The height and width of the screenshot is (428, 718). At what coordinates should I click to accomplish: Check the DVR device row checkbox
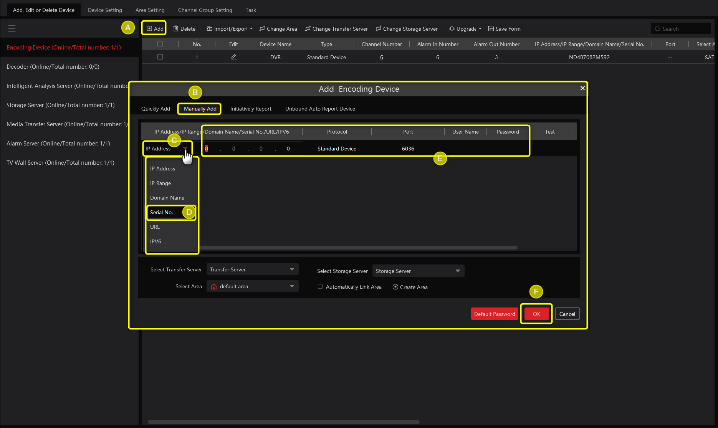pos(160,57)
